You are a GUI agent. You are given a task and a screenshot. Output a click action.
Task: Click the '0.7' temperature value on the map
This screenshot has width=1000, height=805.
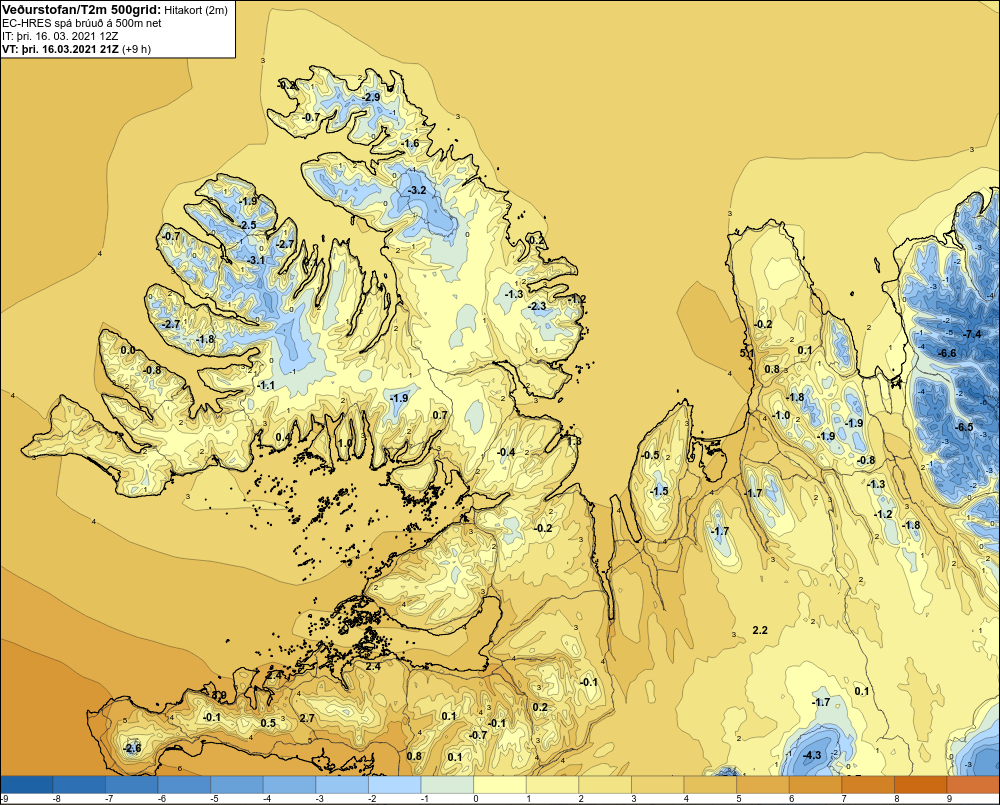point(440,415)
